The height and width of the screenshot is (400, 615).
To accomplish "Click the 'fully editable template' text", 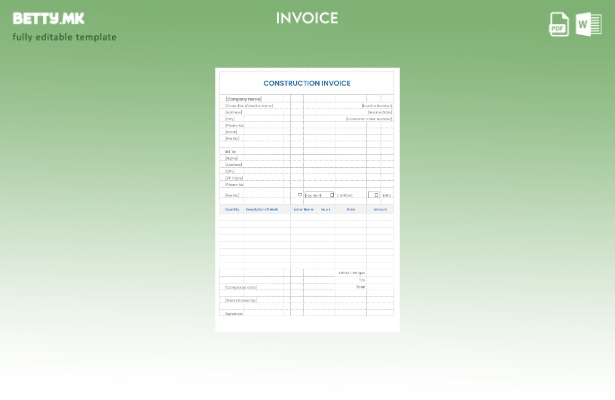I will 65,38.
